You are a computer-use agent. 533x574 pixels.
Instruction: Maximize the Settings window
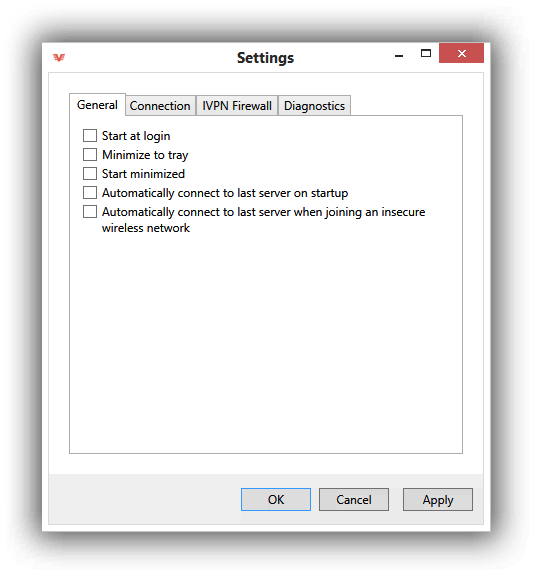426,53
